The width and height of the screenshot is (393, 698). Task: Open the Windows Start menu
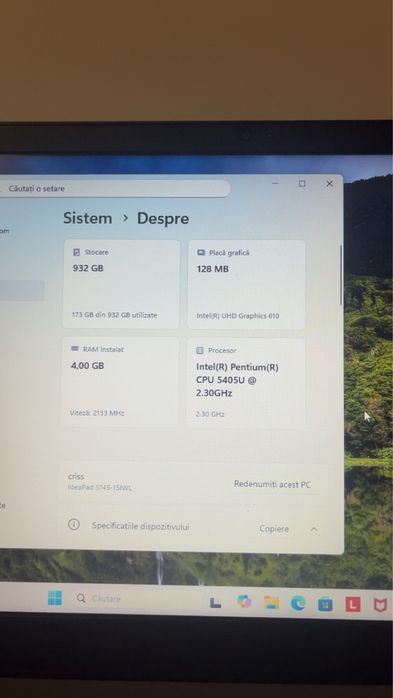pos(55,598)
